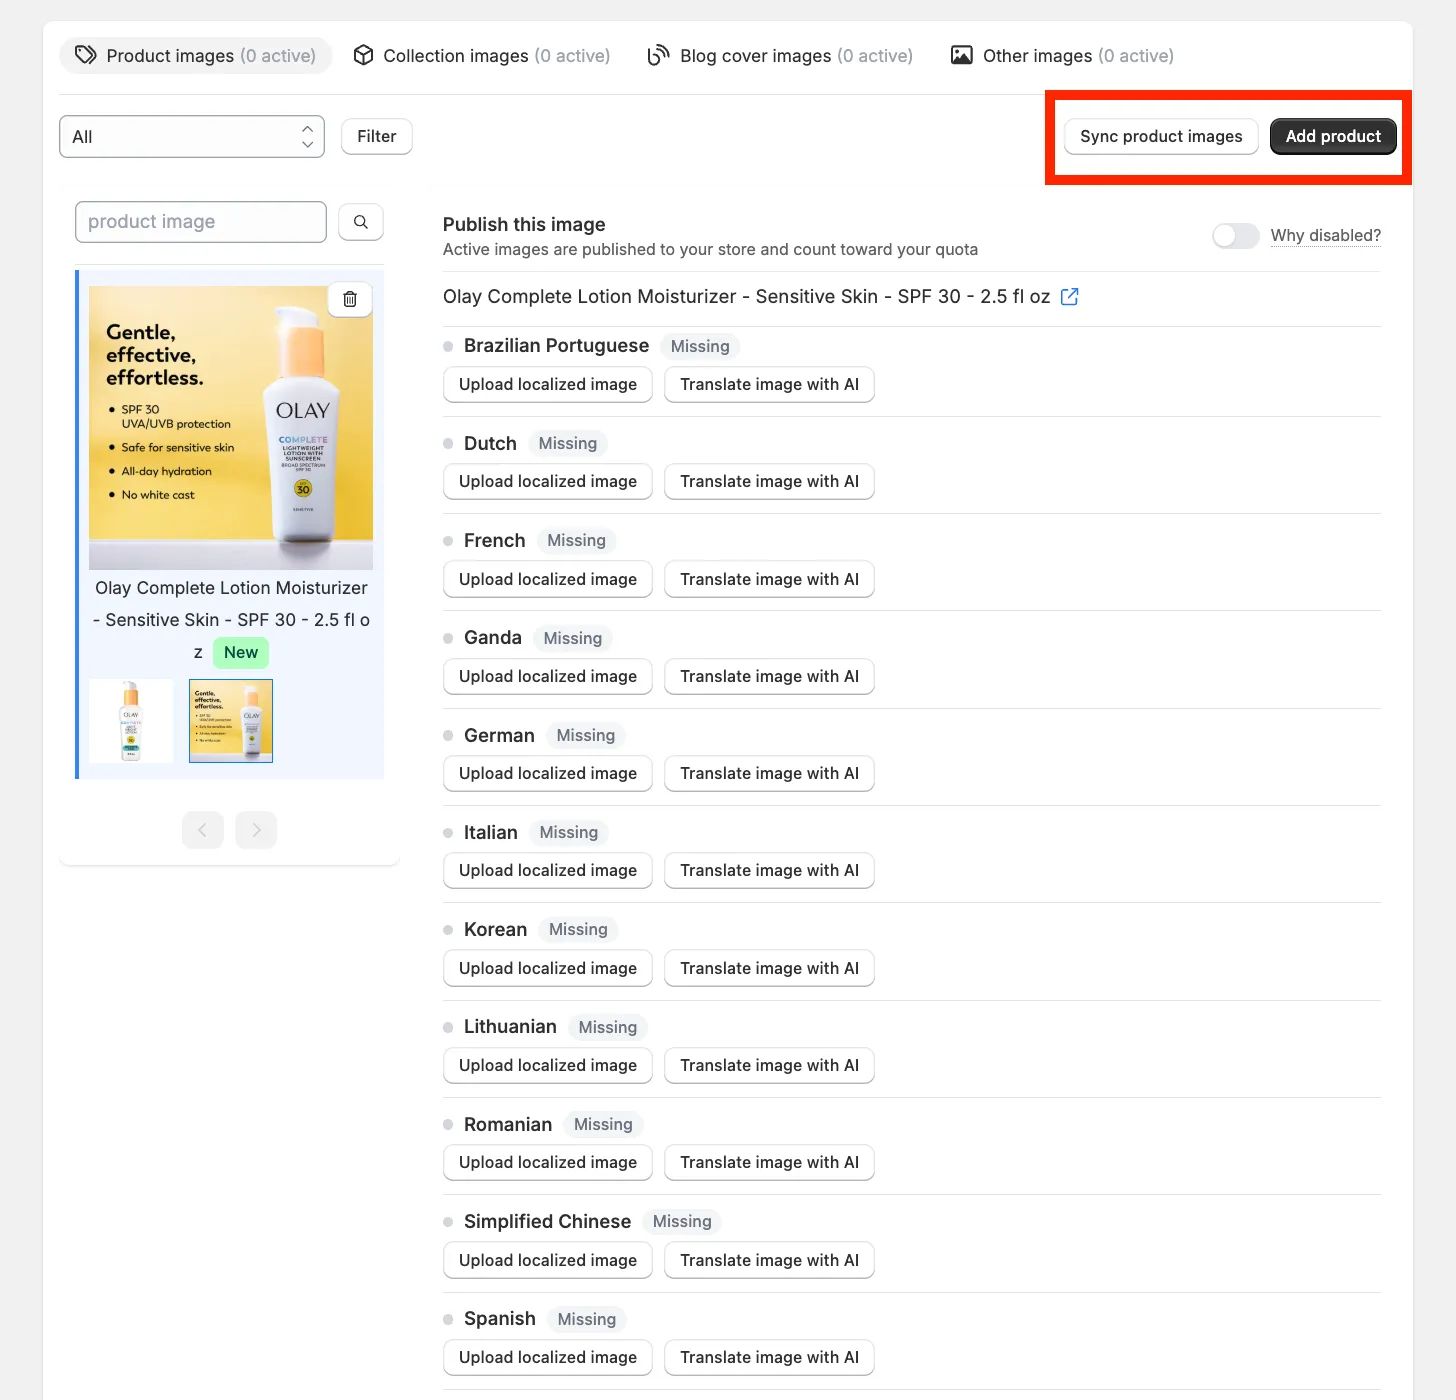Translate Brazilian Portuguese image with AI
This screenshot has width=1456, height=1400.
tap(770, 385)
